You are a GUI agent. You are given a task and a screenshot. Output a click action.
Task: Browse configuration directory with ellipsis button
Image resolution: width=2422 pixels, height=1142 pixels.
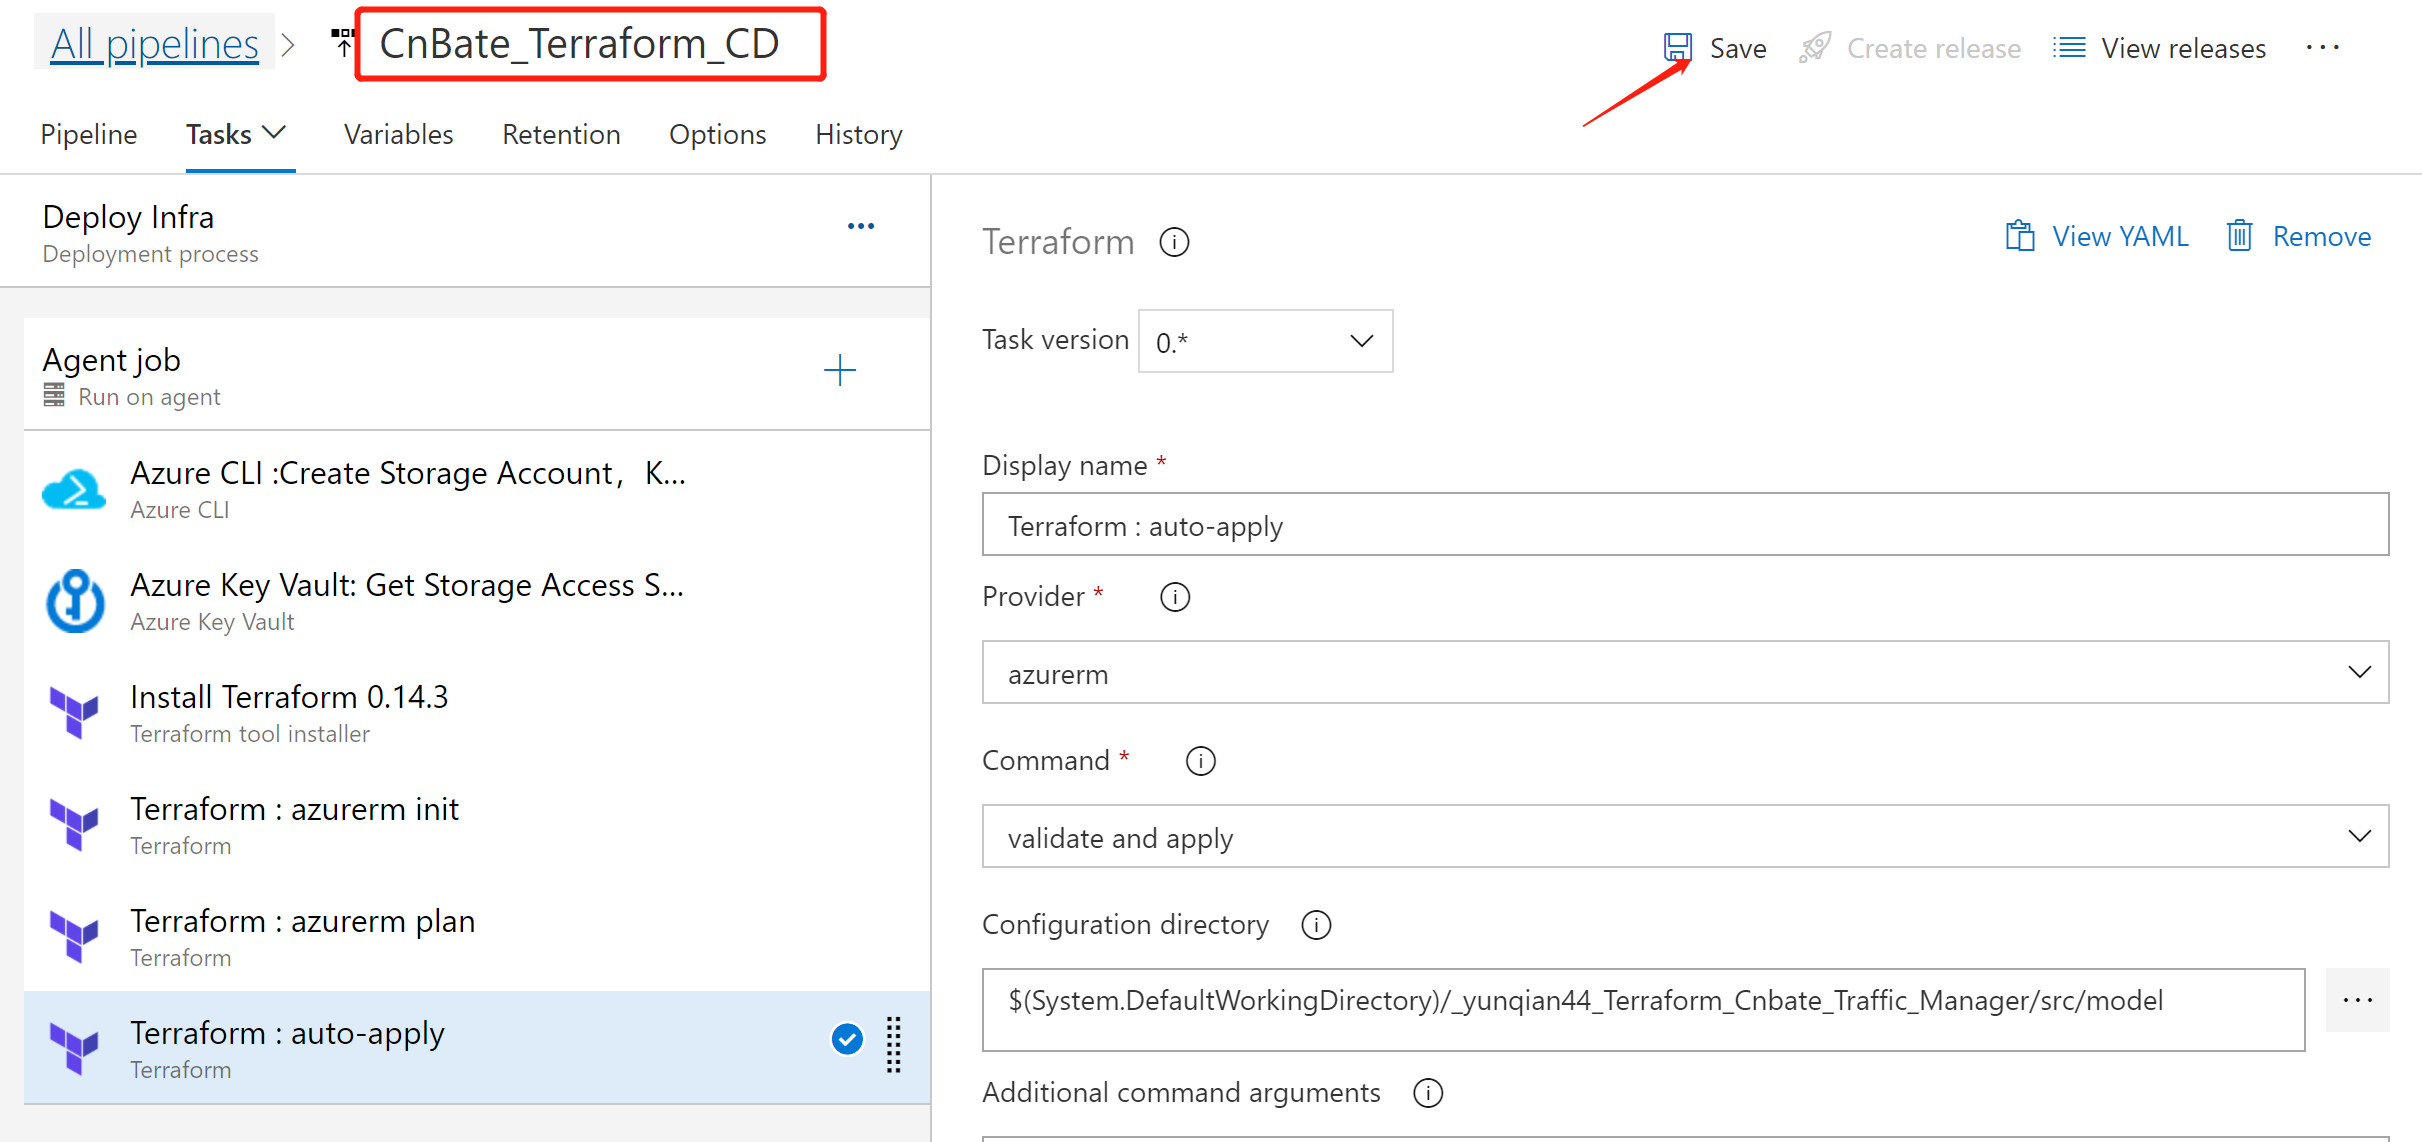tap(2357, 1000)
